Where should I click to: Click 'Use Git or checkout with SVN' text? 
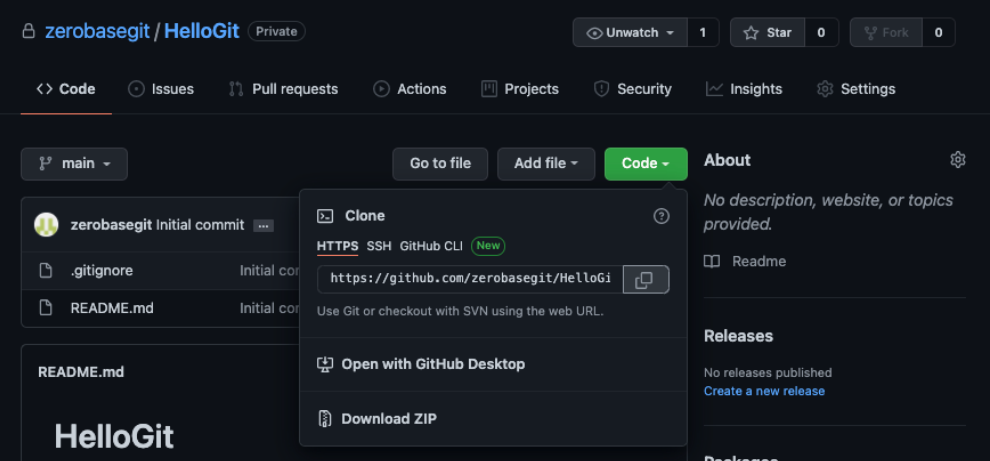pyautogui.click(x=460, y=311)
